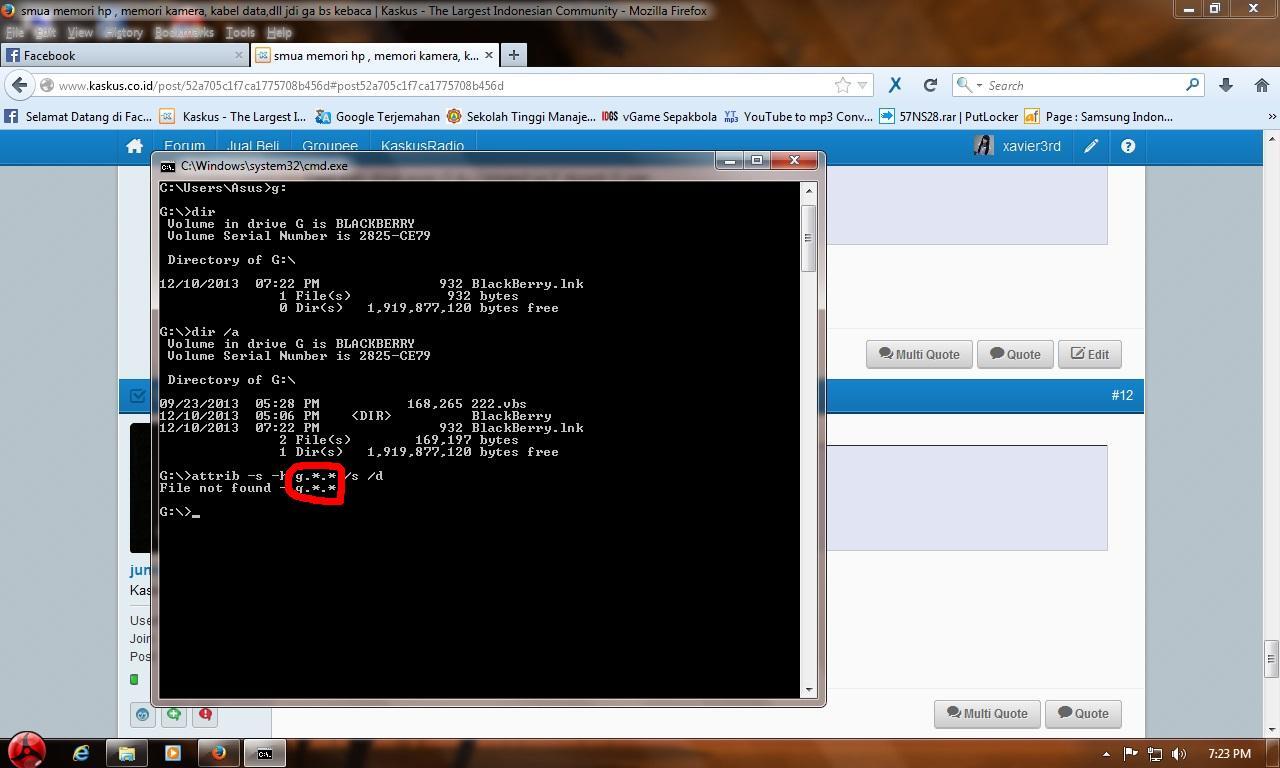Open a new tab with plus button
1280x768 pixels.
tap(513, 55)
